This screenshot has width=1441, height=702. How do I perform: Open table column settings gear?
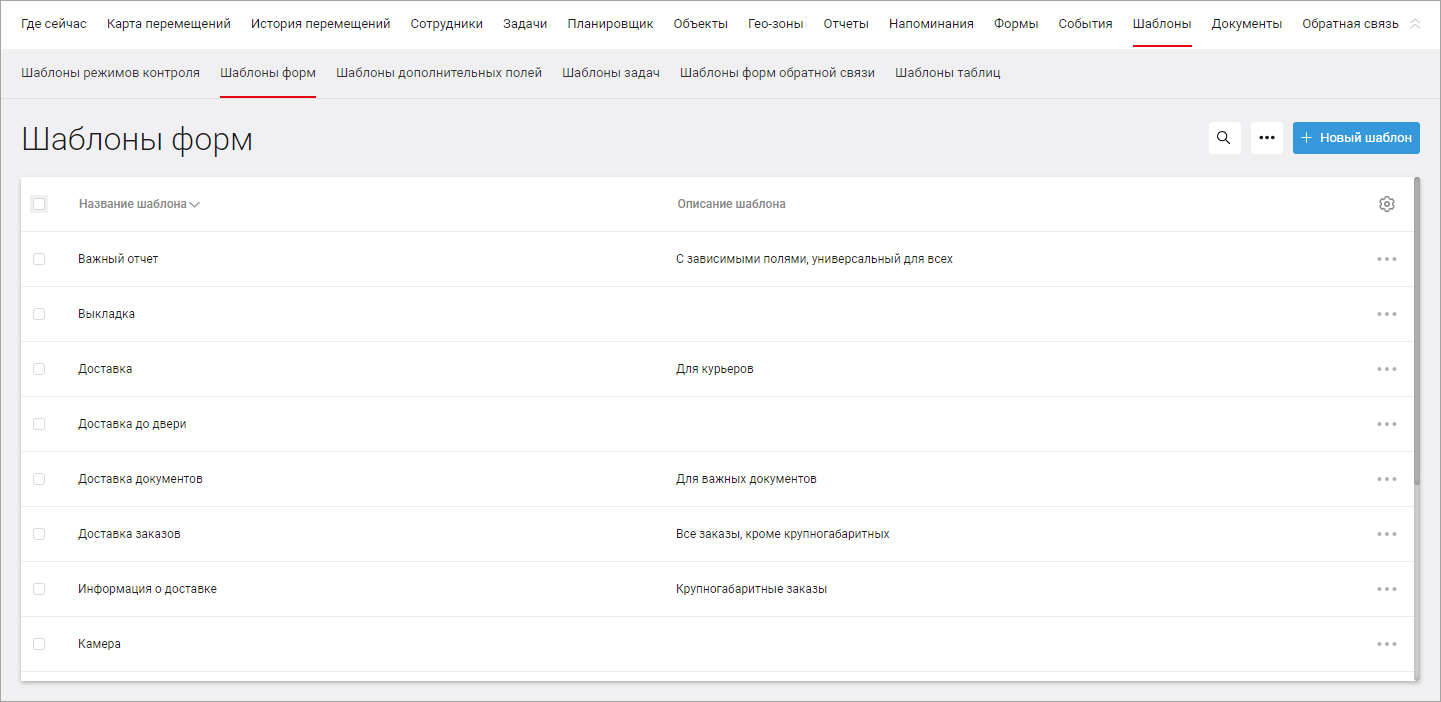(1387, 204)
